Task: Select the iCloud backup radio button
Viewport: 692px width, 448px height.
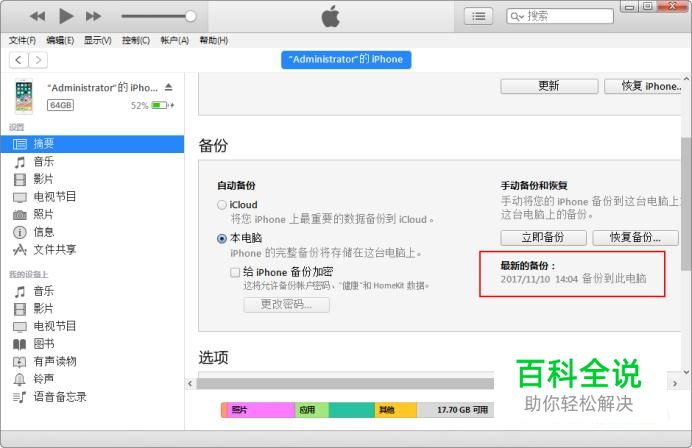Action: tap(222, 205)
